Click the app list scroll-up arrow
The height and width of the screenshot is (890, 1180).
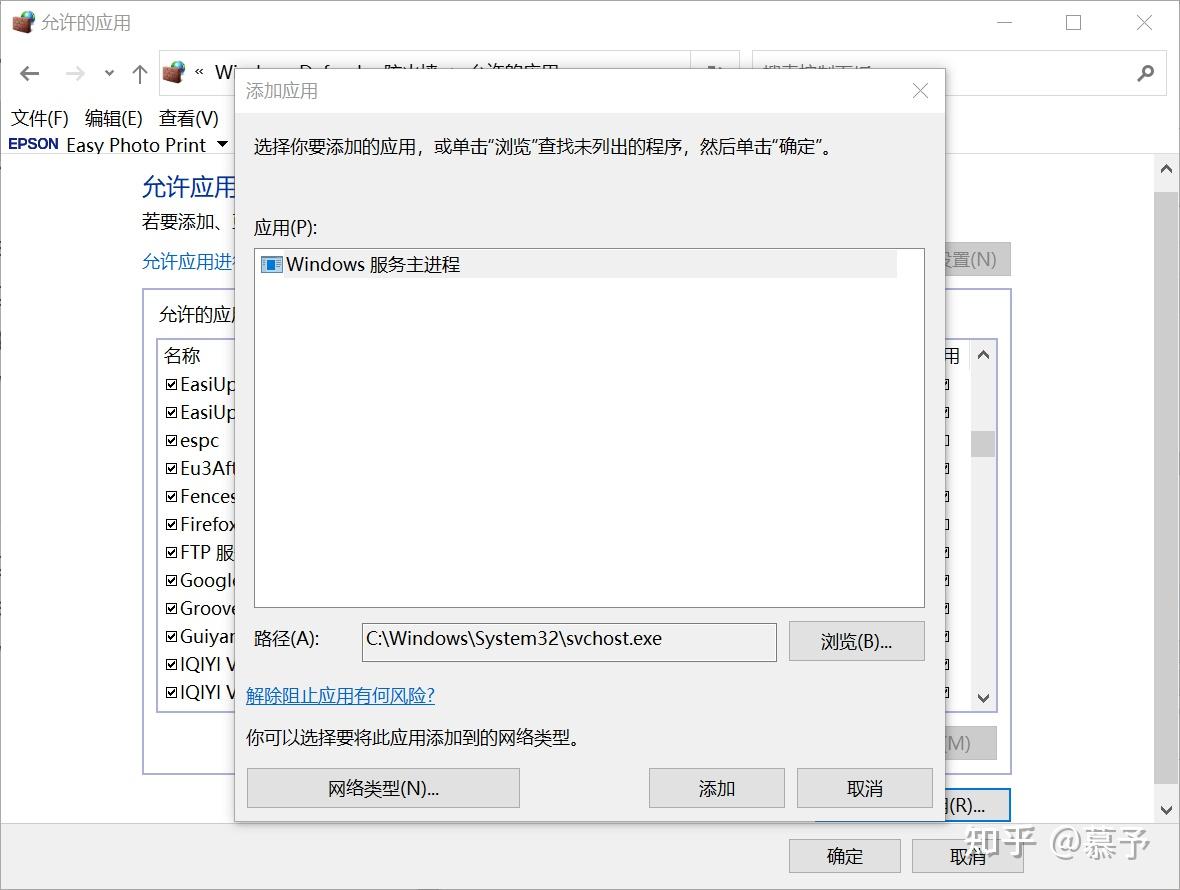[983, 354]
